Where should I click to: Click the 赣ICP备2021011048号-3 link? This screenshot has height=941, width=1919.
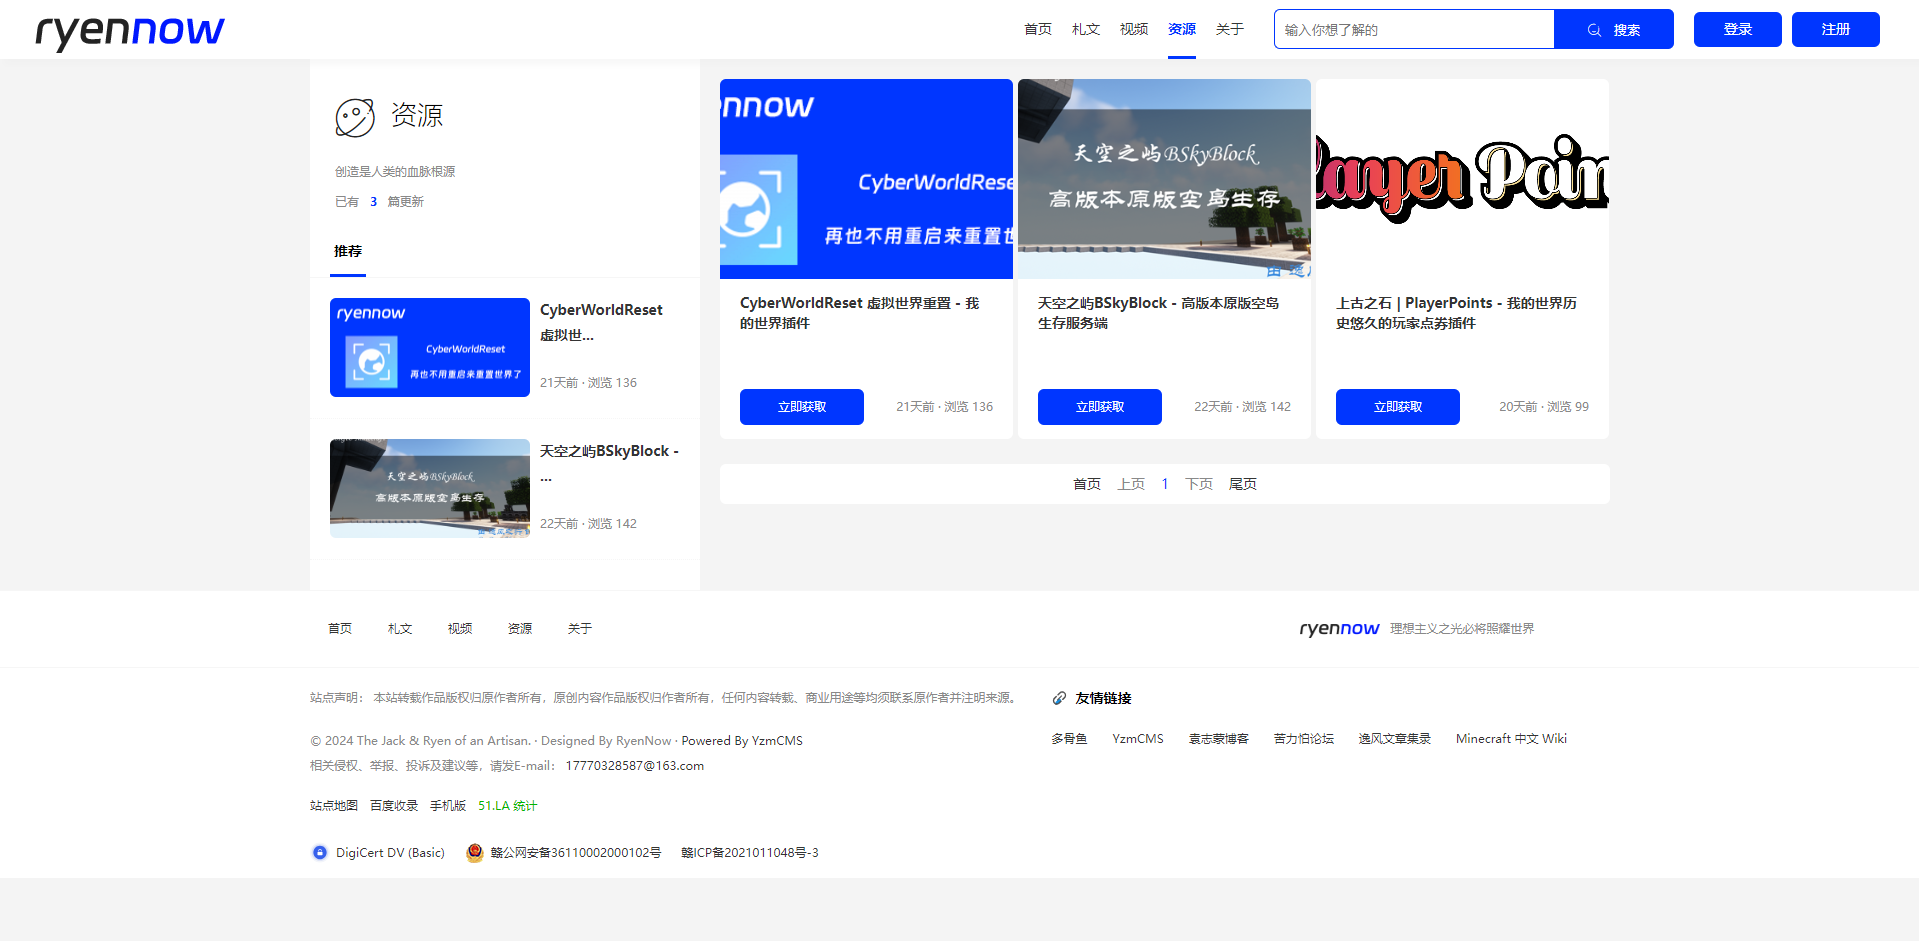pyautogui.click(x=750, y=853)
